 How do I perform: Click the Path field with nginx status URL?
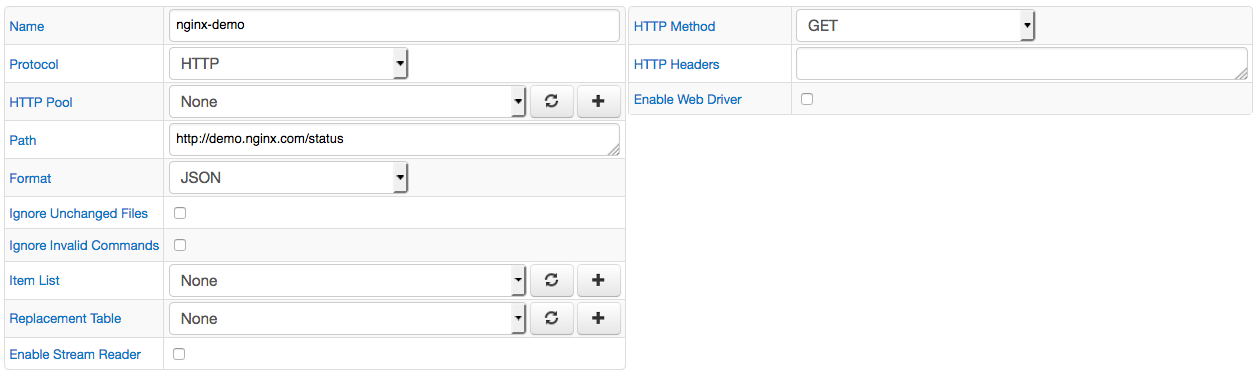[x=395, y=140]
